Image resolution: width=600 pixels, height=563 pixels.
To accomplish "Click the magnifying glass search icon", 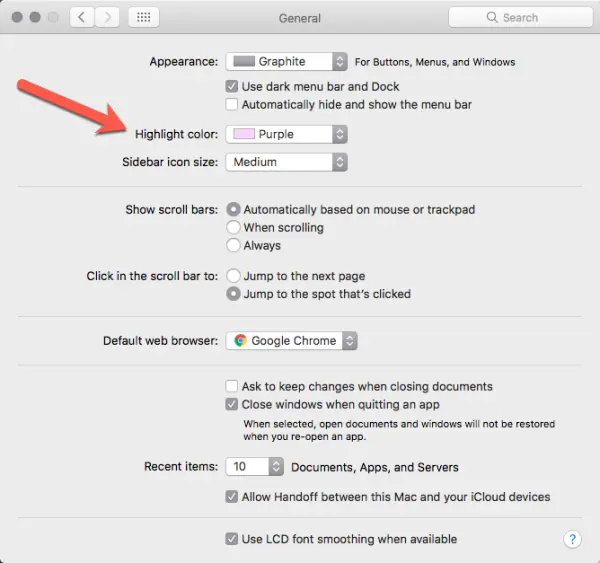I will [492, 17].
